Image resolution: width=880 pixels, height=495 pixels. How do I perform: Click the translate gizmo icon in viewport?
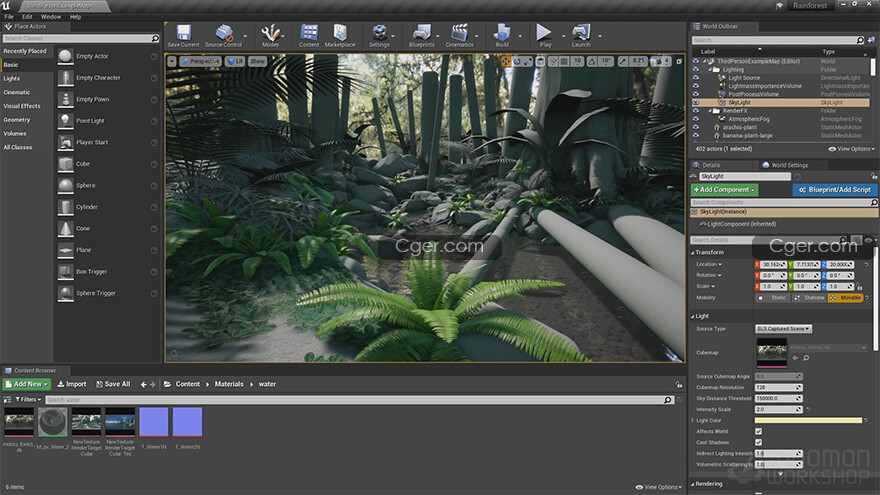click(506, 61)
